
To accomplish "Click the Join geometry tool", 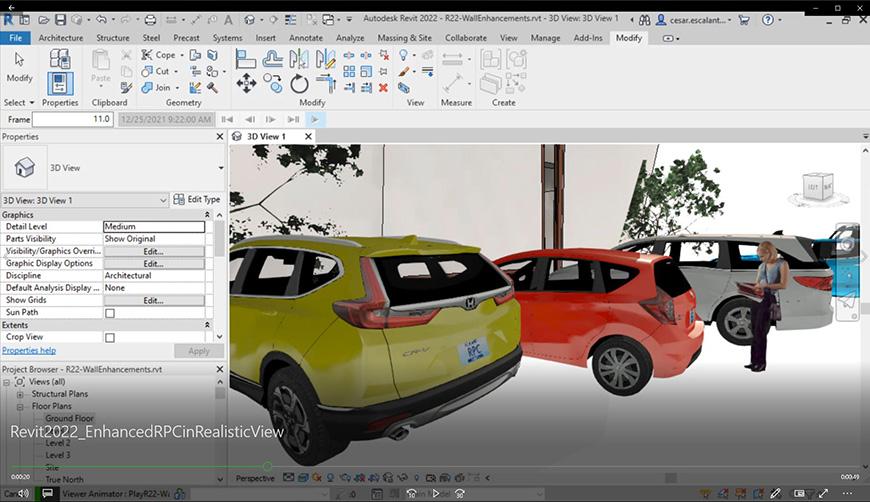I will 156,88.
